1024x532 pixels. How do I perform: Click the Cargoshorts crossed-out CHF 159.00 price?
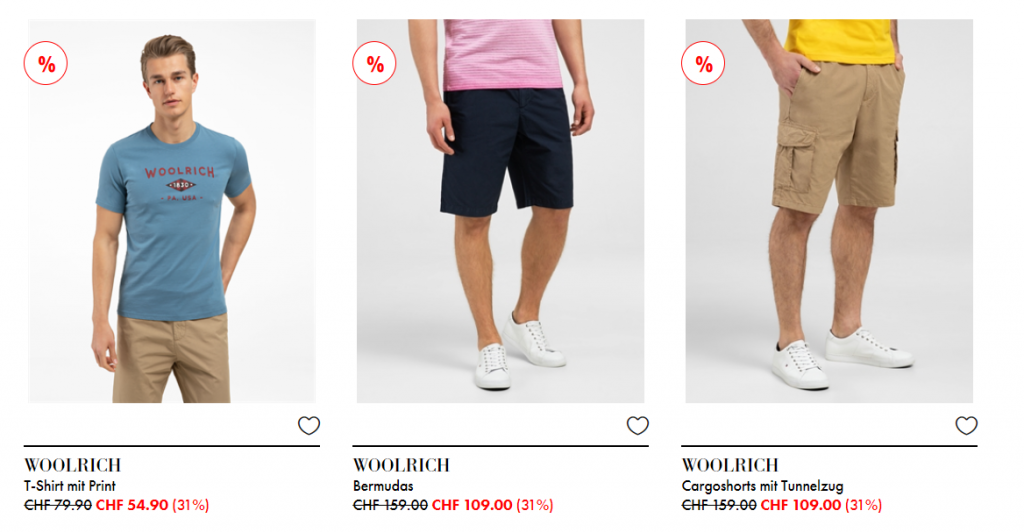719,505
